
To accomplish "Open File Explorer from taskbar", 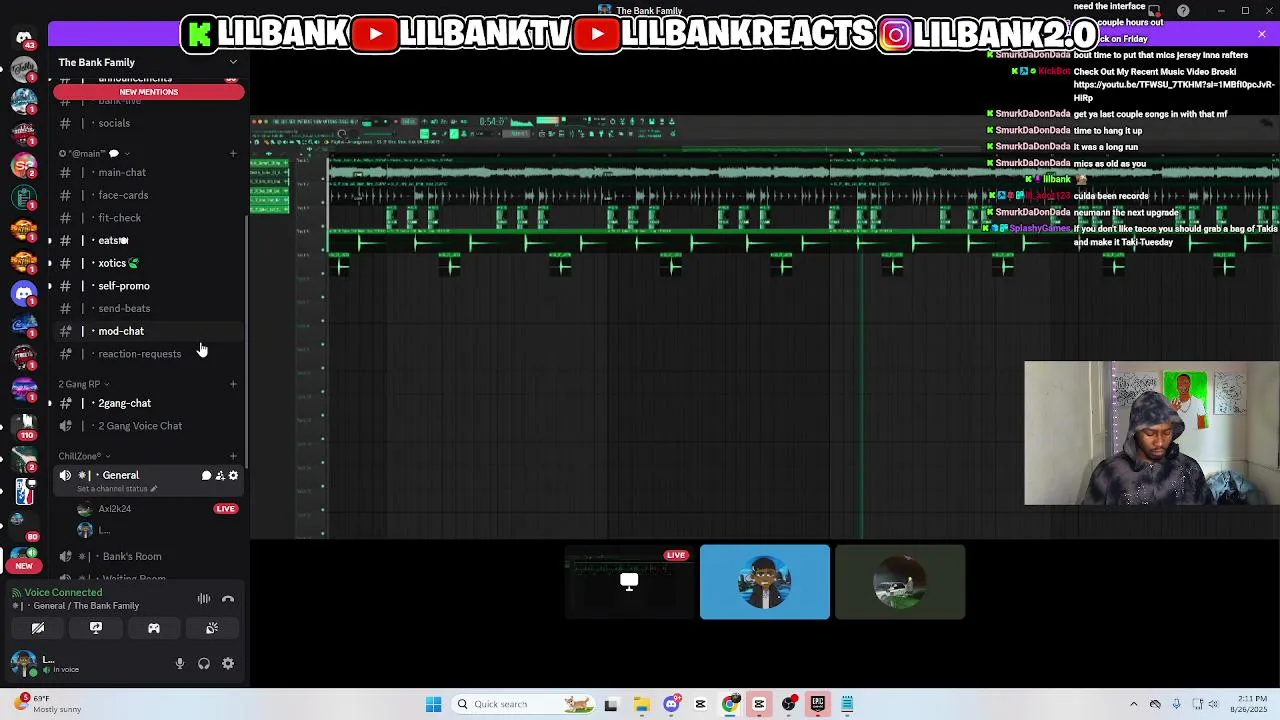I will pyautogui.click(x=641, y=704).
